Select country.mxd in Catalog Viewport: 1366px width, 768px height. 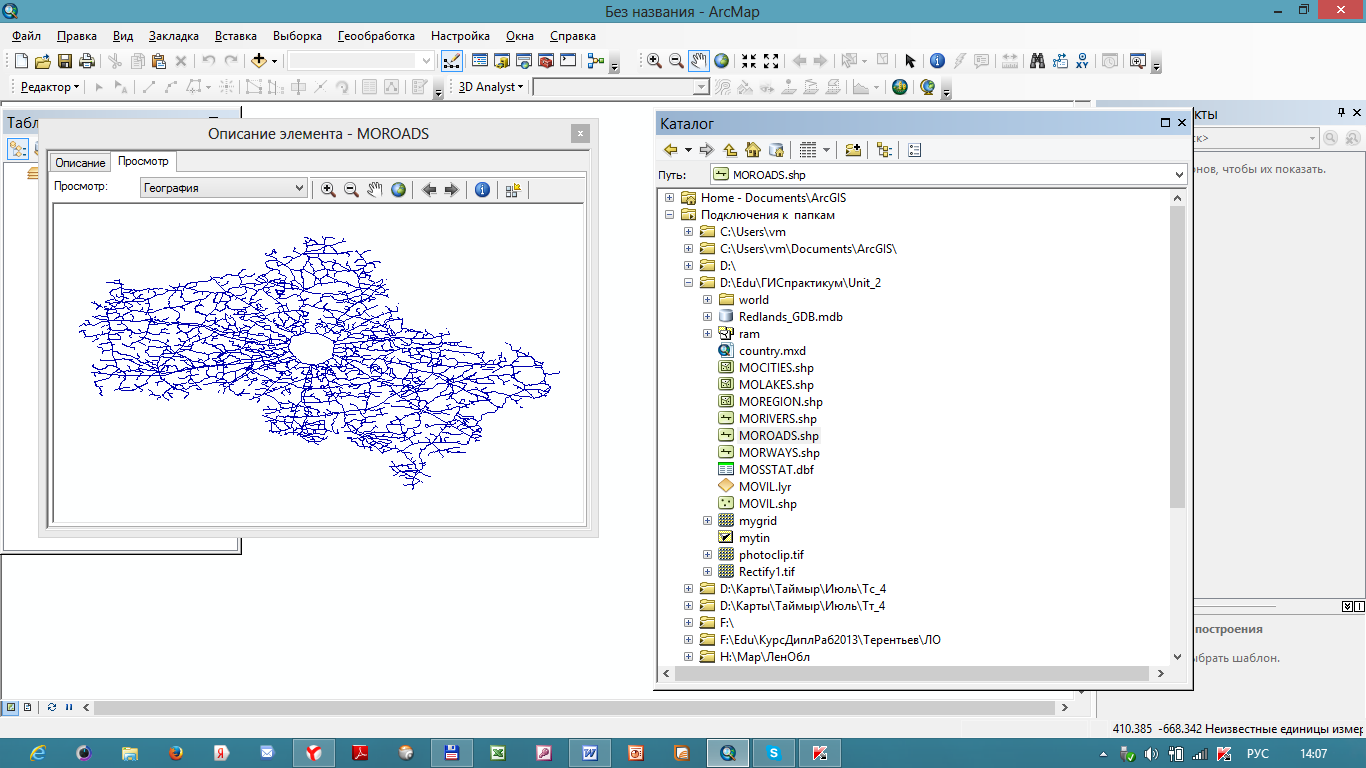(772, 351)
